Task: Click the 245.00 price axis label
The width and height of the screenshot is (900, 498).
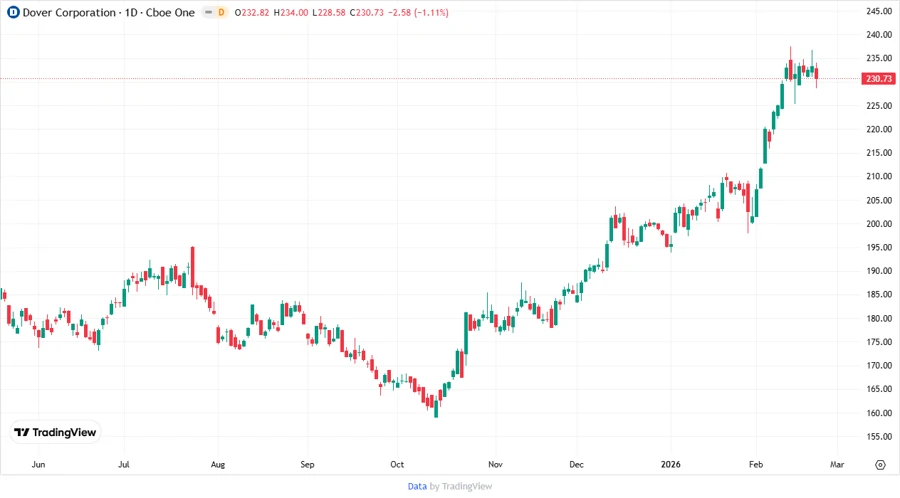Action: point(879,11)
